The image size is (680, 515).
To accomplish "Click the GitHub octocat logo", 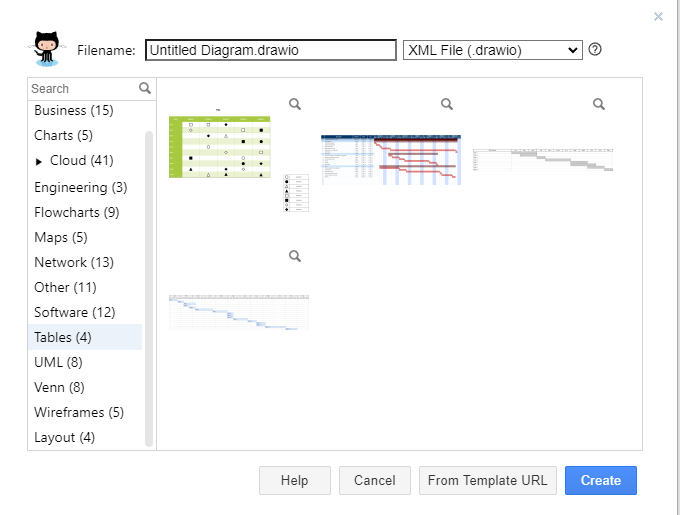I will [x=47, y=49].
